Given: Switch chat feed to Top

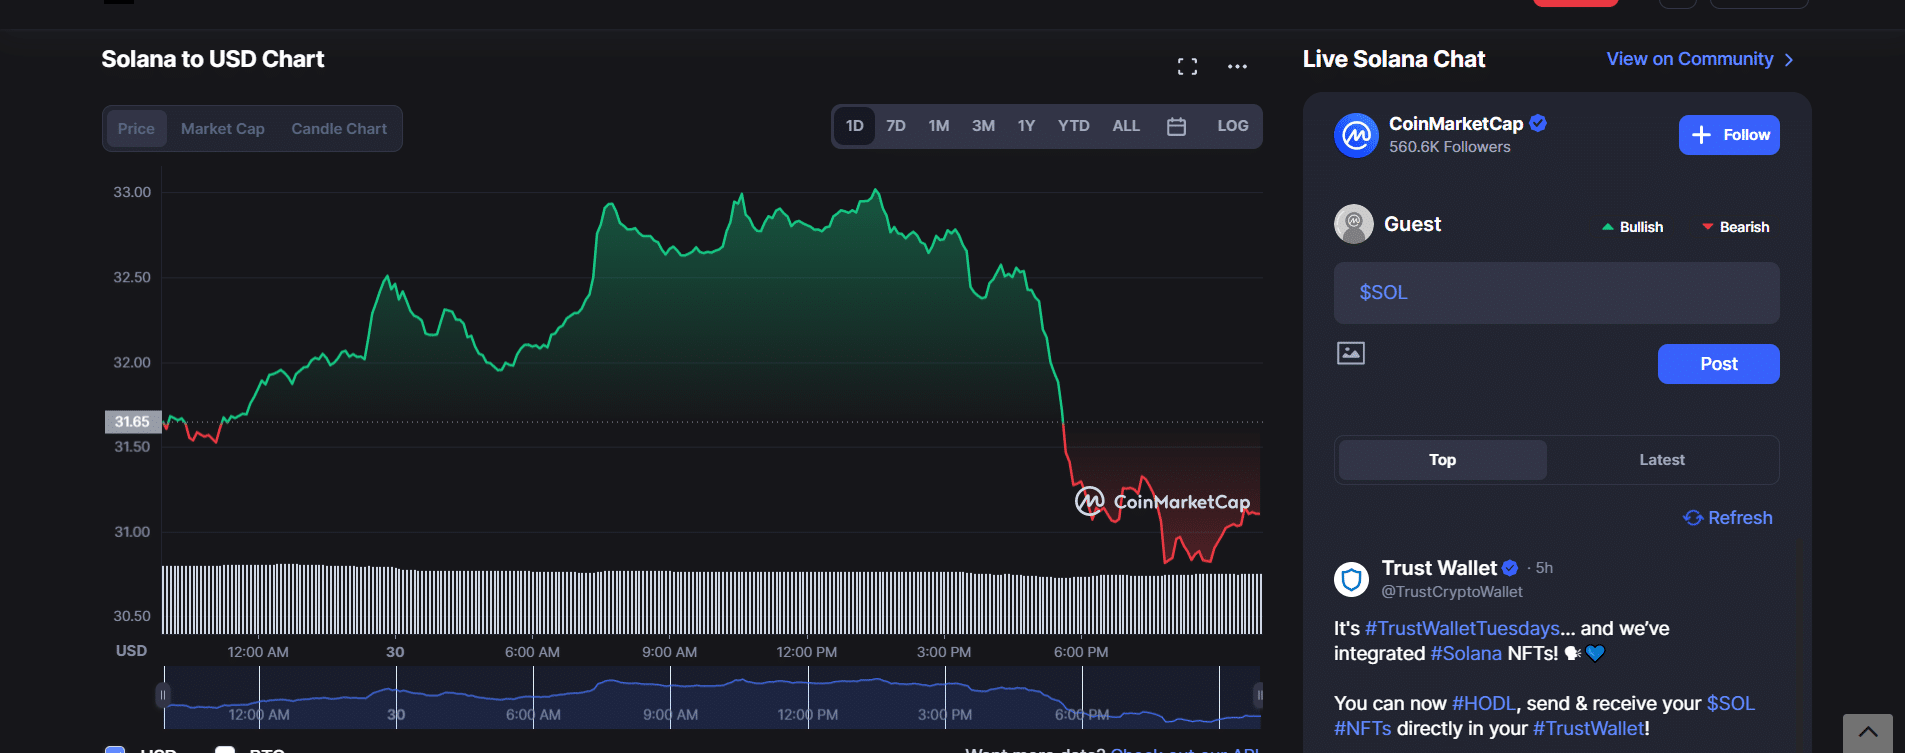Looking at the screenshot, I should click(1443, 460).
